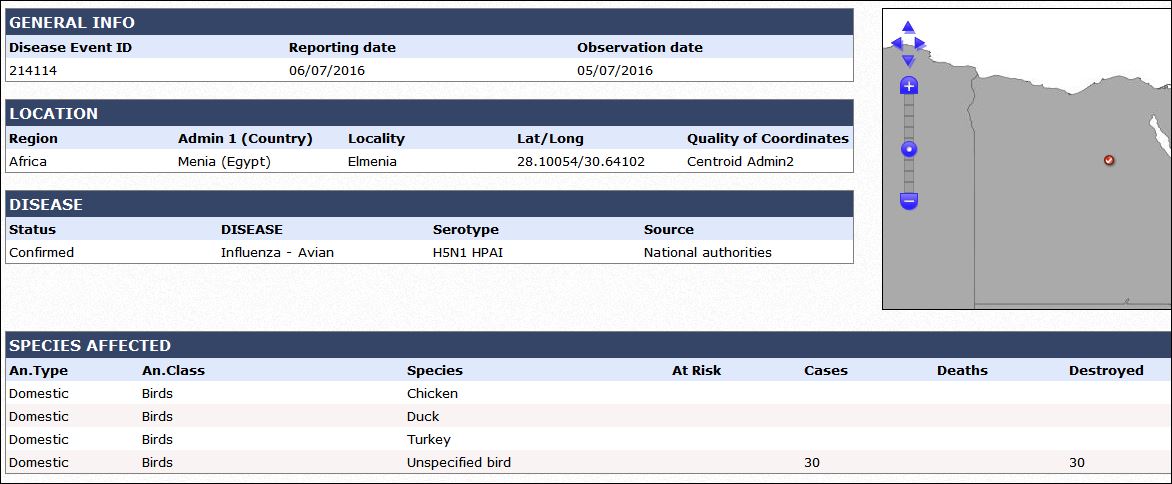Pan the map left with arrow
1172x484 pixels.
click(897, 43)
